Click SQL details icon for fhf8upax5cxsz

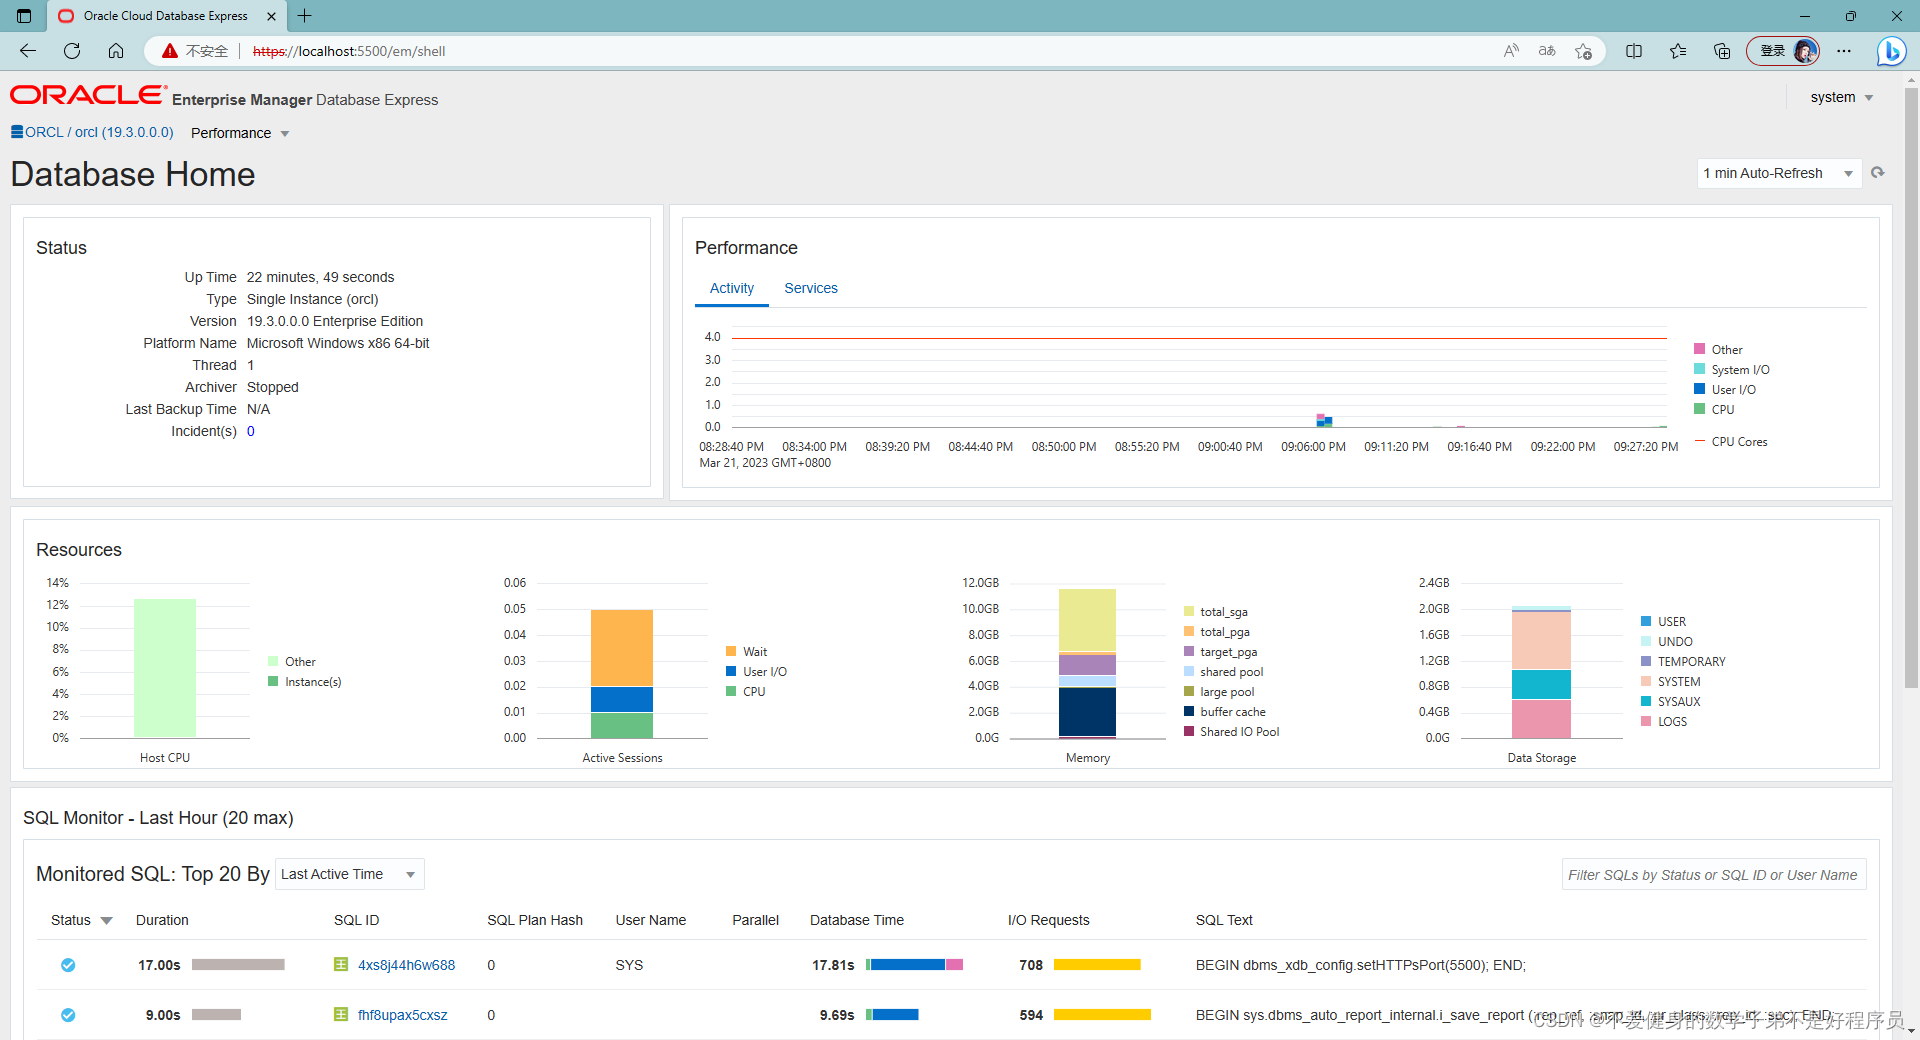(x=341, y=1015)
